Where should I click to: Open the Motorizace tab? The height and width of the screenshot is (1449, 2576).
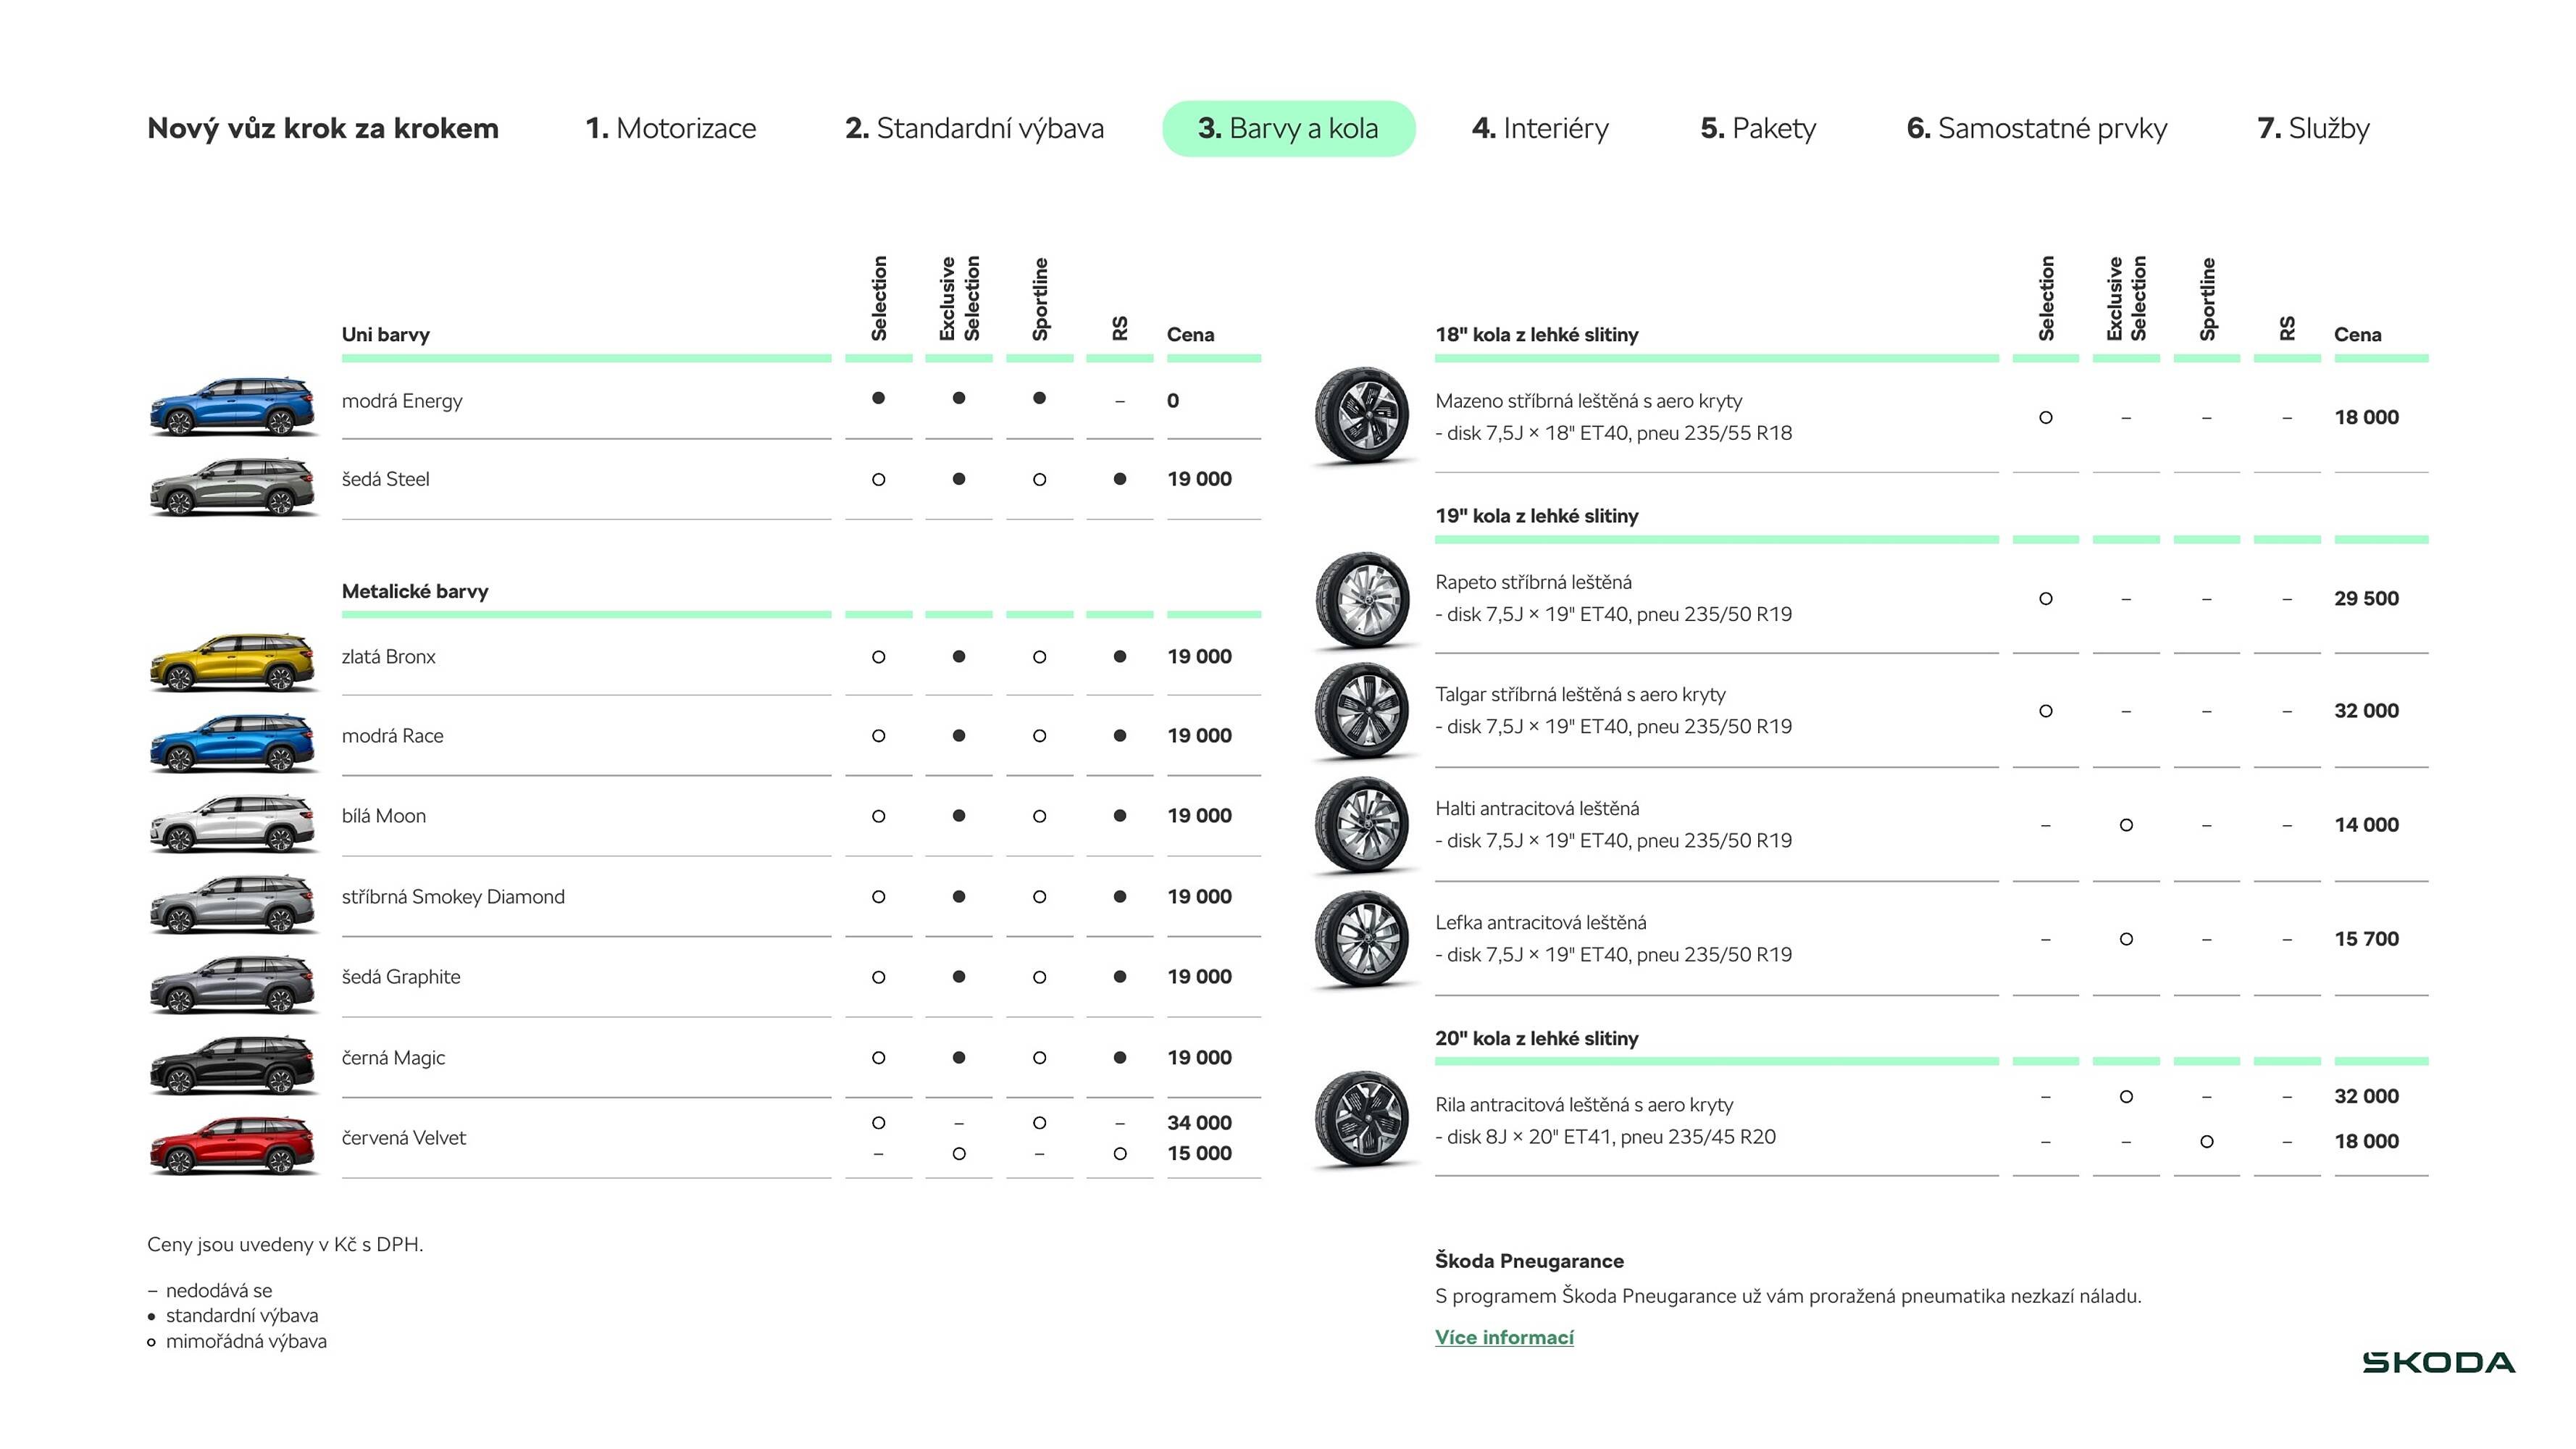pyautogui.click(x=670, y=128)
